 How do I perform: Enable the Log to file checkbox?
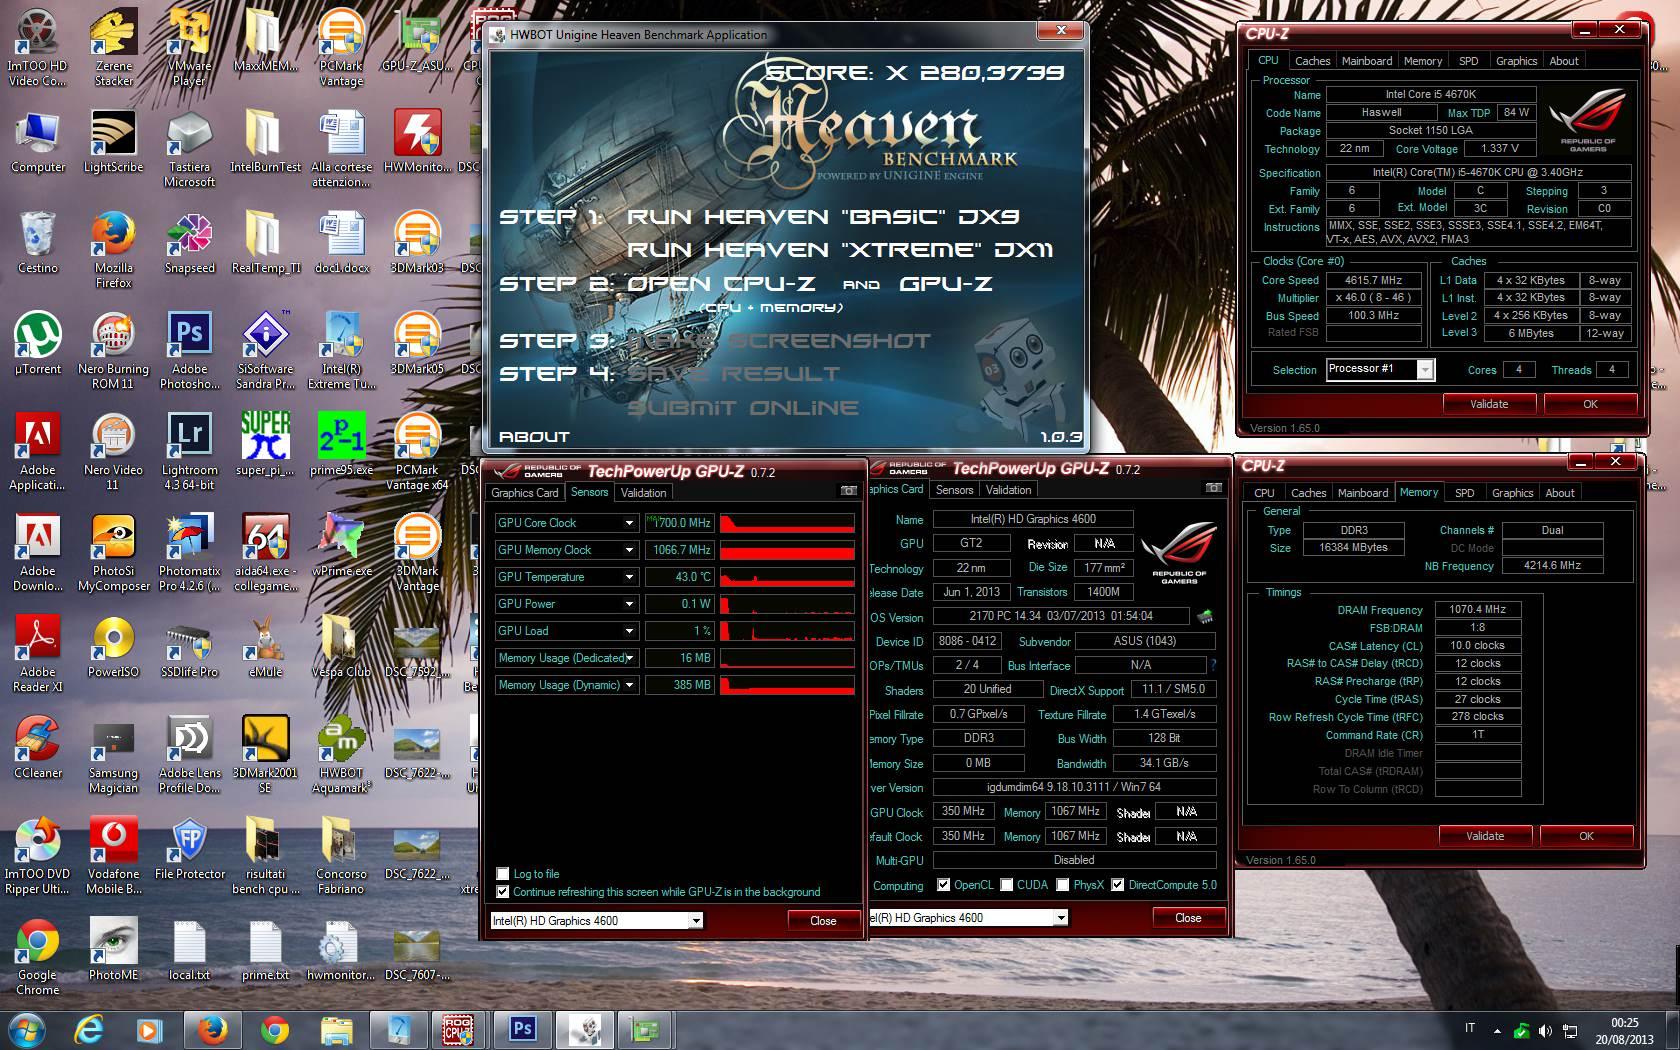503,874
